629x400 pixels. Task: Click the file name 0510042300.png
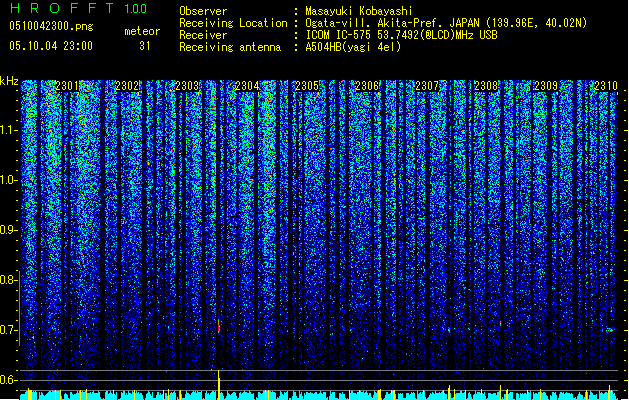51,26
